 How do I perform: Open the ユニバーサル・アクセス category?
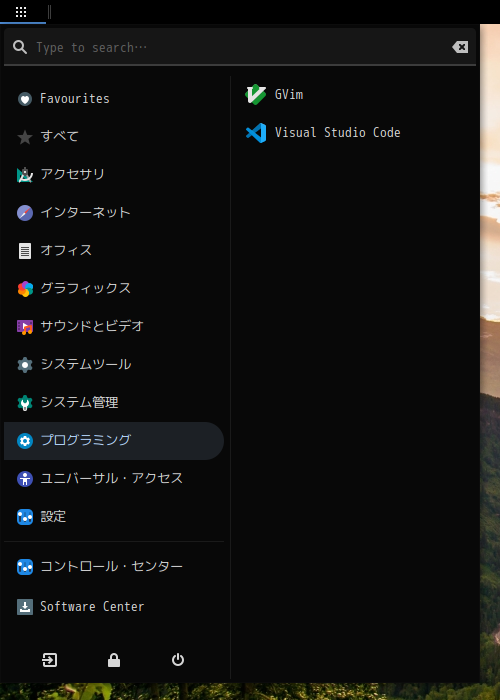click(x=114, y=479)
